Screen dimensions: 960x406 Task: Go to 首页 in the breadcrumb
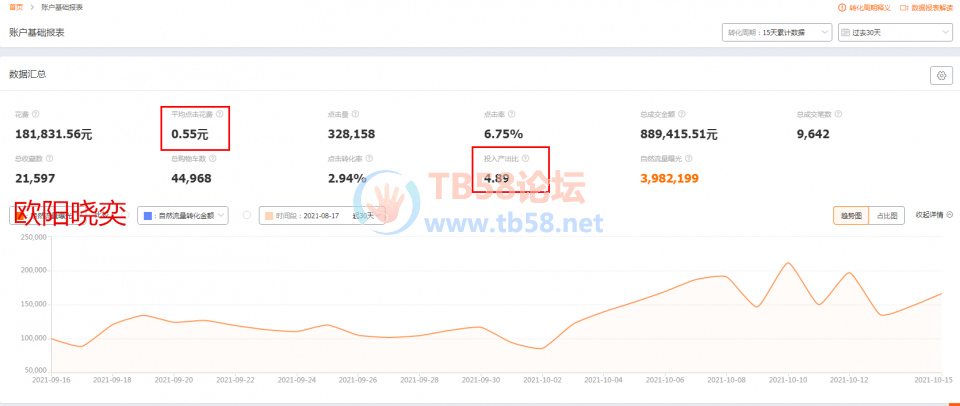click(13, 8)
